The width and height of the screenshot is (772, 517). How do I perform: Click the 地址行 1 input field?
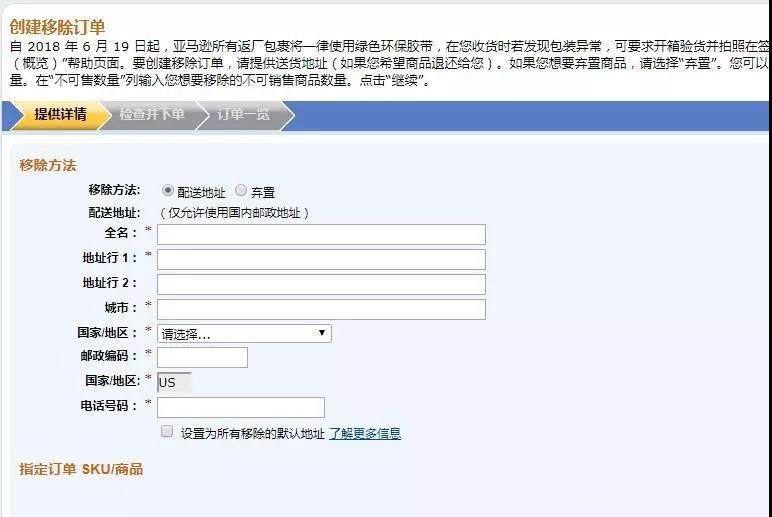click(321, 259)
